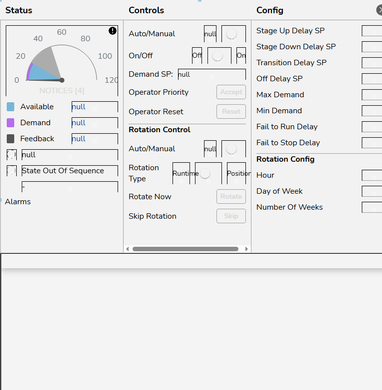Image resolution: width=382 pixels, height=390 pixels.
Task: Click the status icon beside State Out Of Sequence
Action: pyautogui.click(x=11, y=171)
